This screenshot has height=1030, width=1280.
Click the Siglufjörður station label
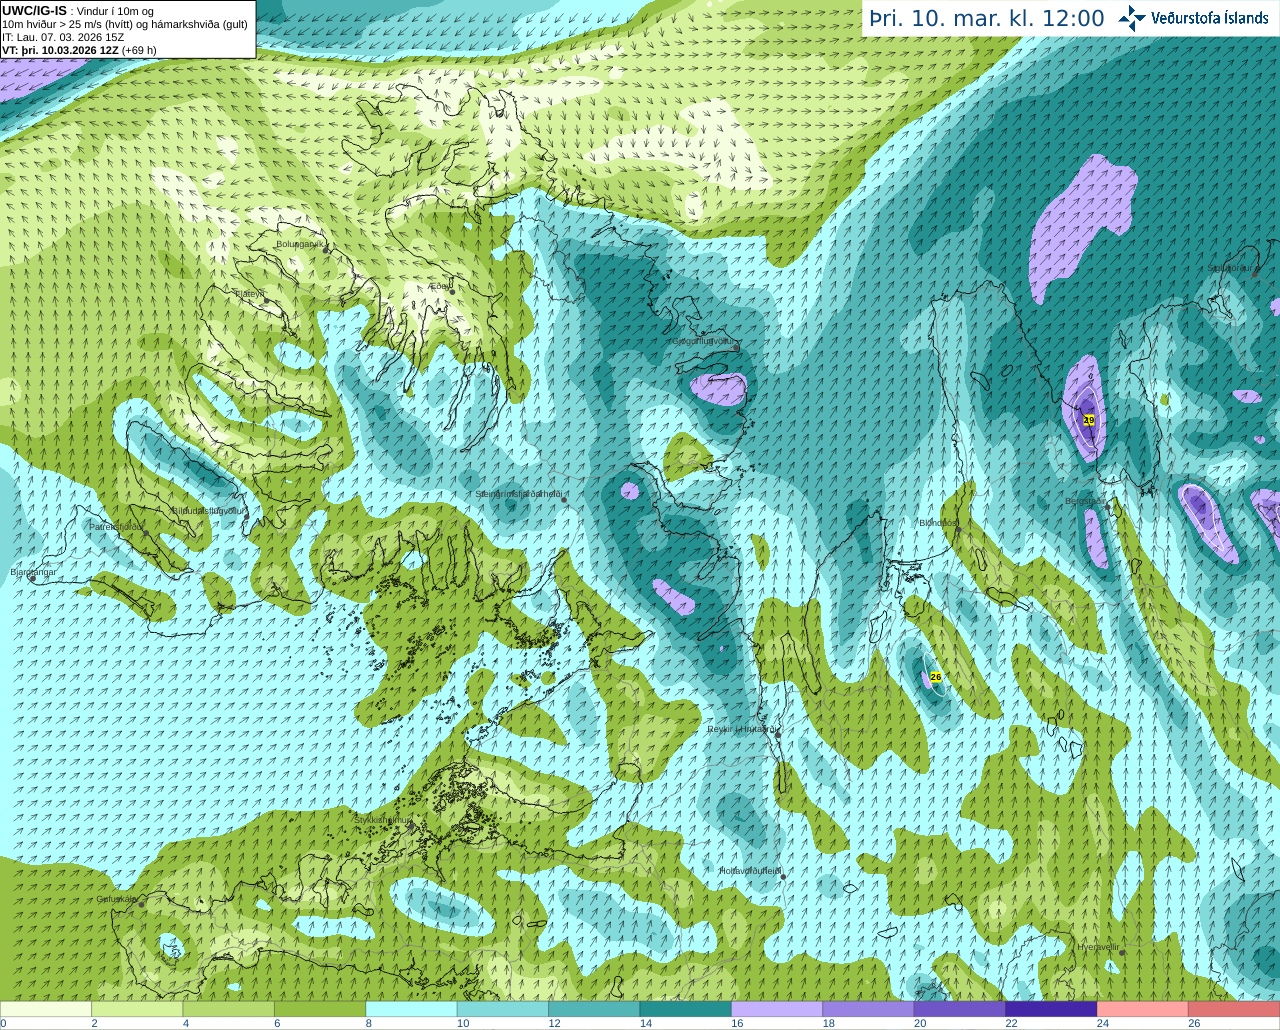(x=1229, y=268)
